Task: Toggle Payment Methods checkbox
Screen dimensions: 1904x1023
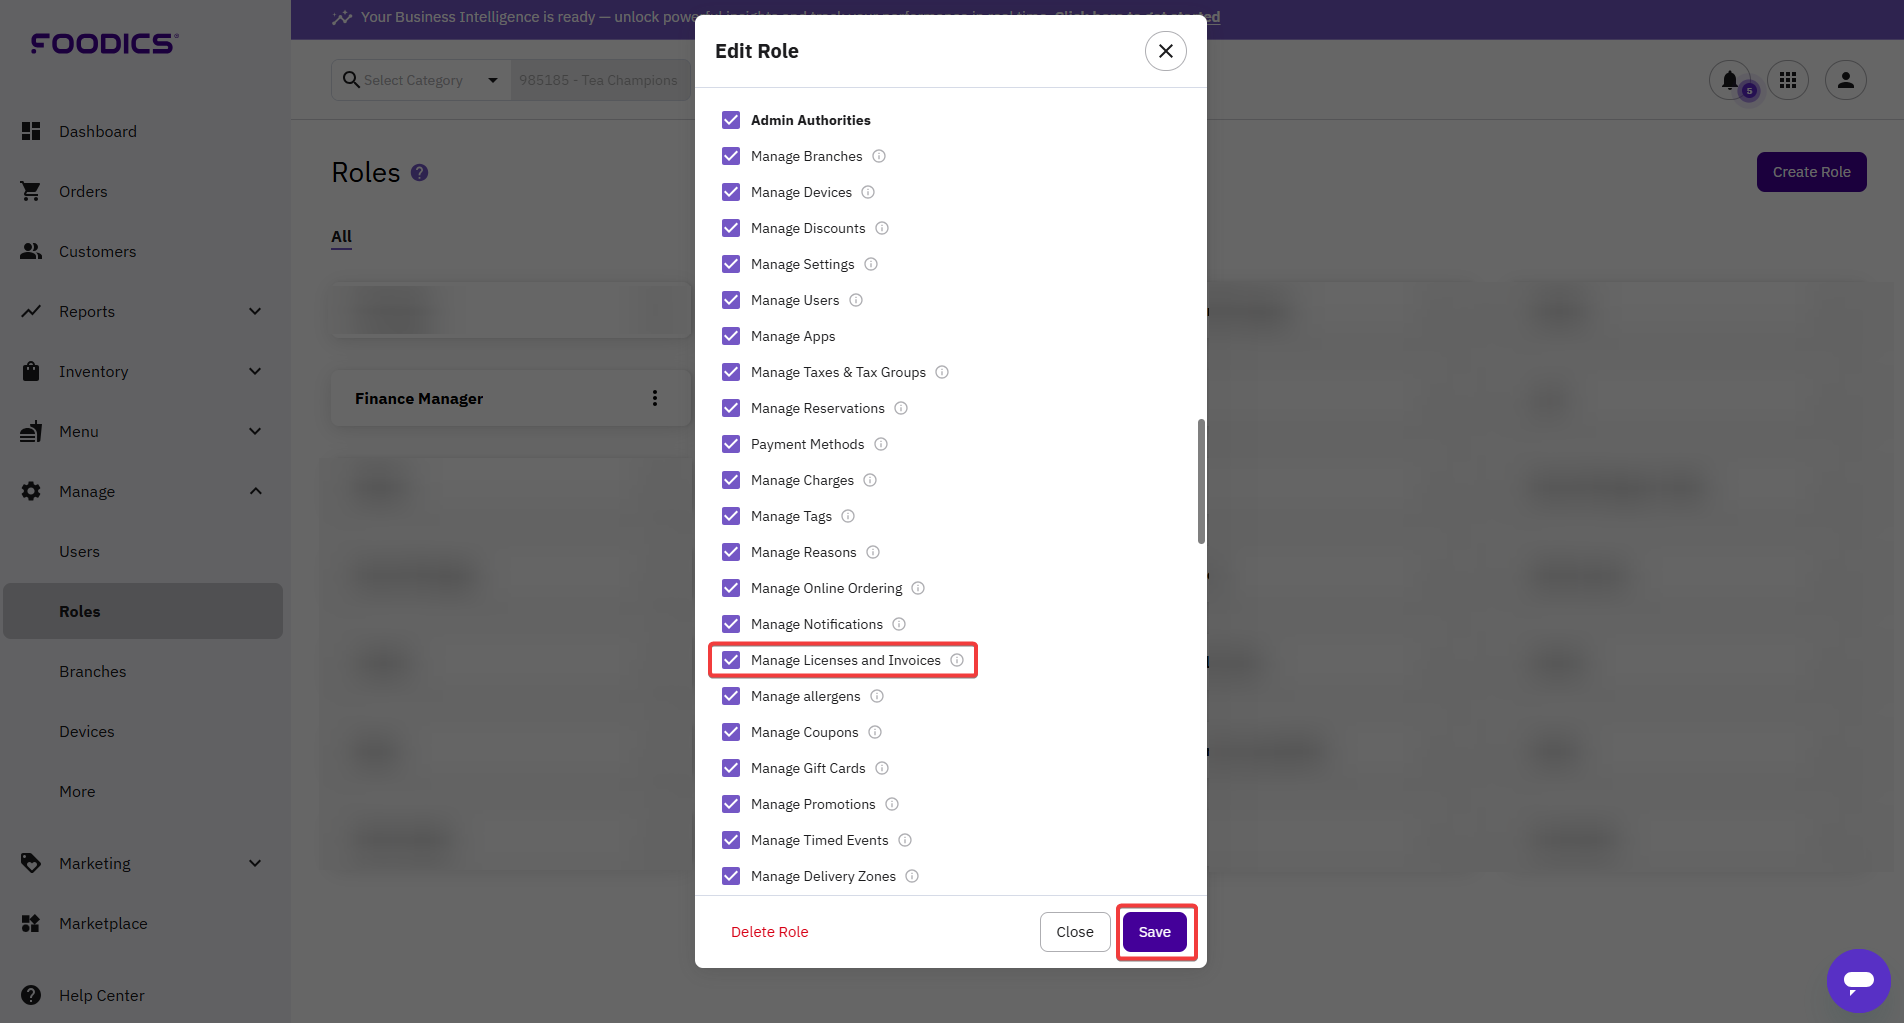Action: pyautogui.click(x=731, y=444)
